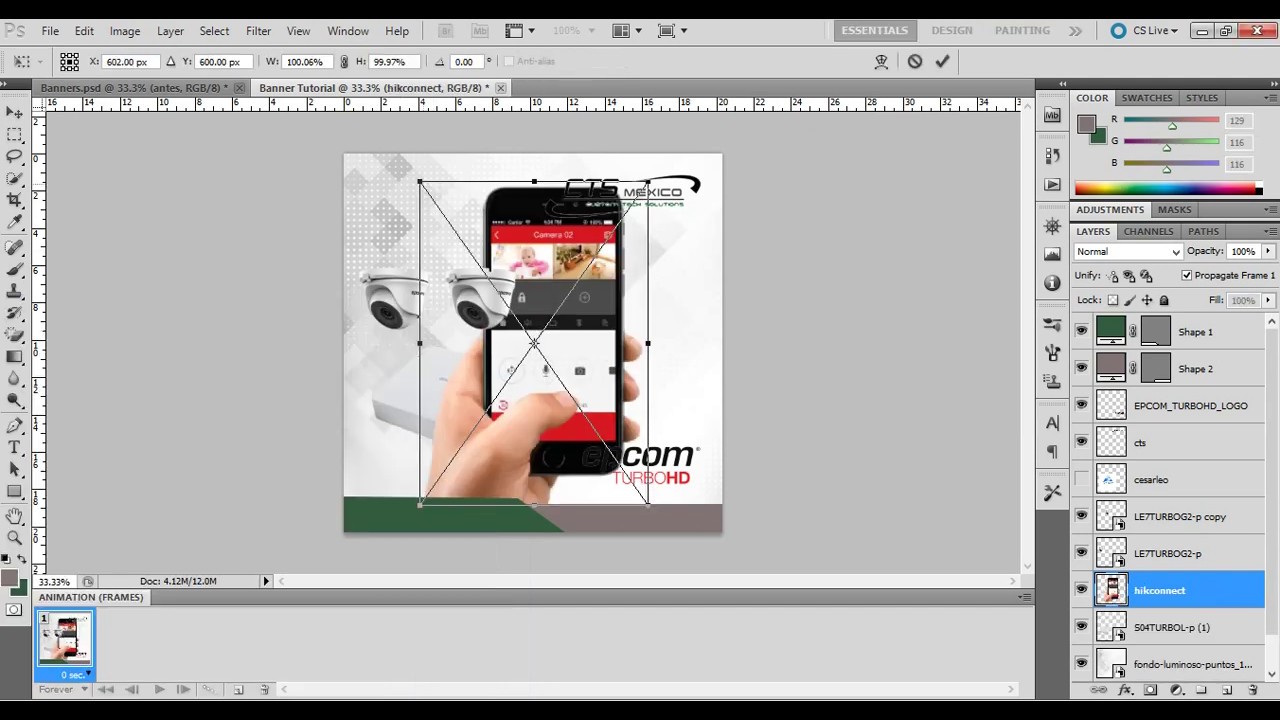Hide the Shape 2 layer
The width and height of the screenshot is (1280, 720).
pos(1081,368)
